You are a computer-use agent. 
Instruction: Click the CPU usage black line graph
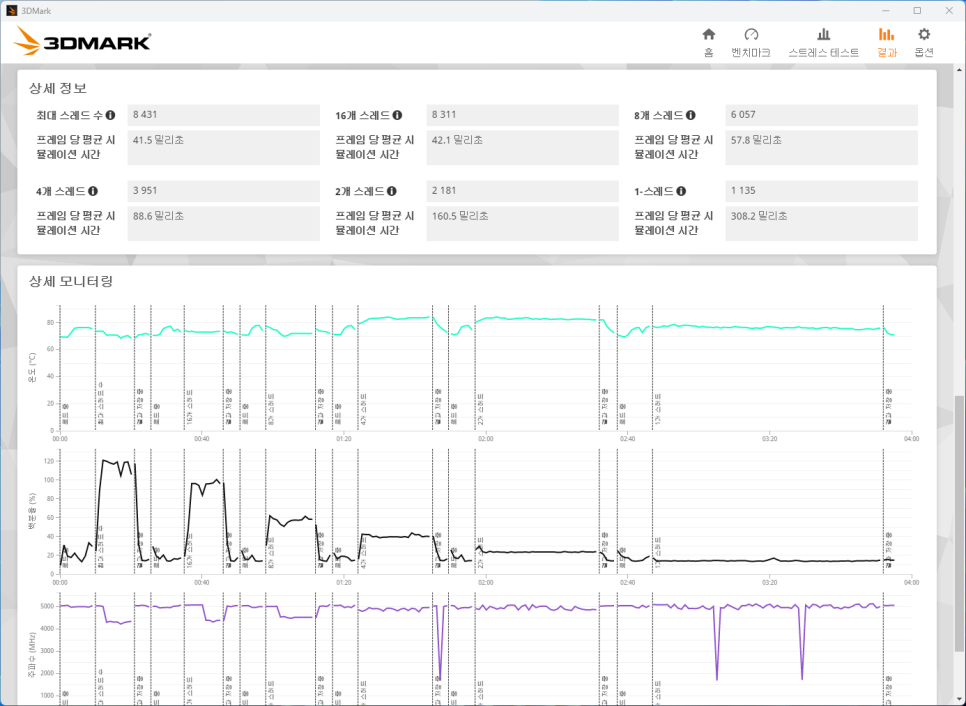pyautogui.click(x=540, y=551)
